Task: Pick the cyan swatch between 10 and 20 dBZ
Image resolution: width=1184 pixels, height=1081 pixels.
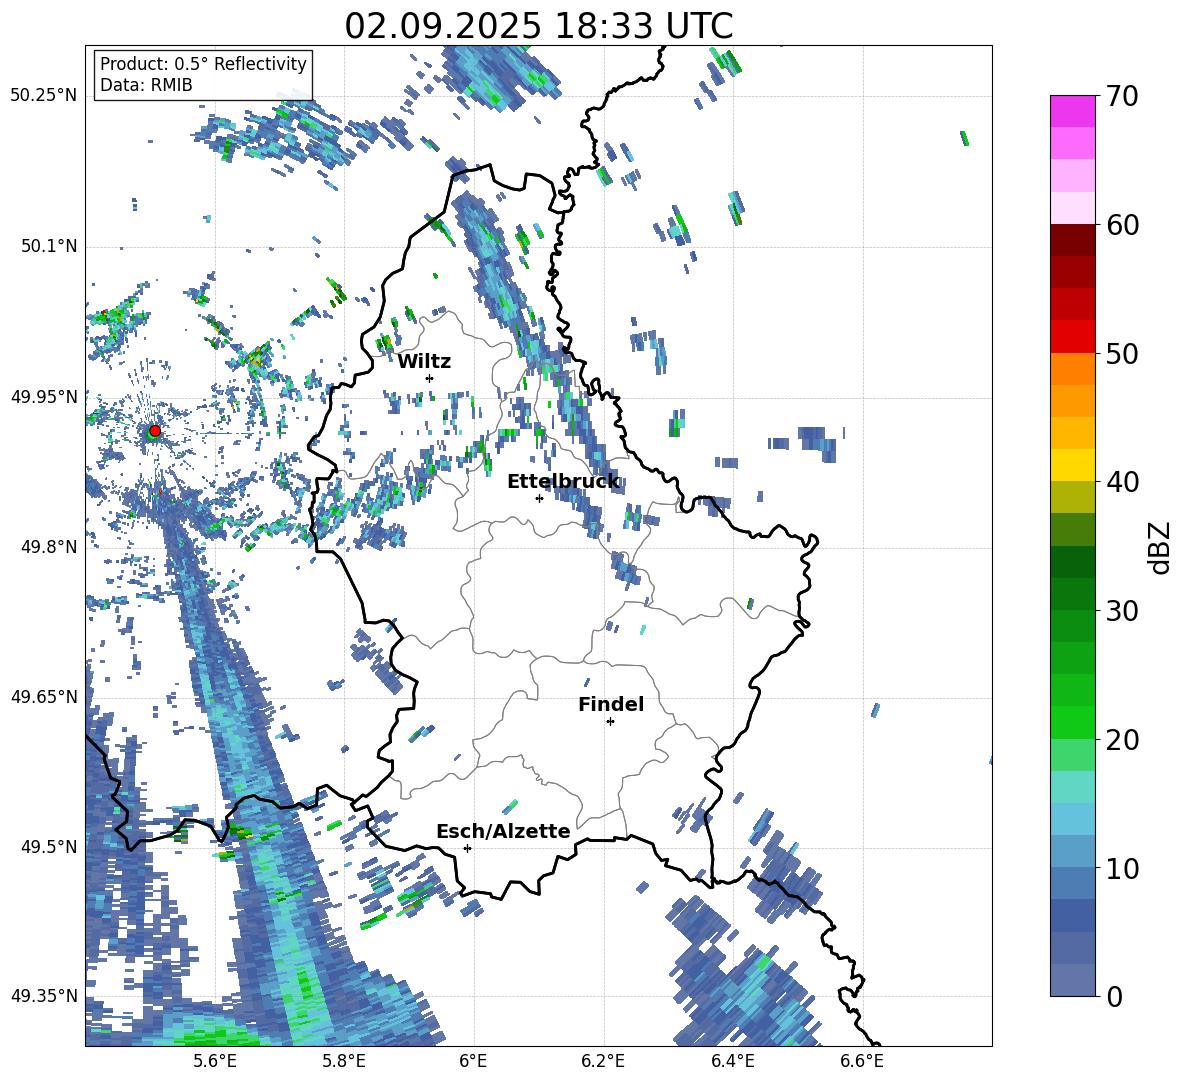Action: point(1072,787)
